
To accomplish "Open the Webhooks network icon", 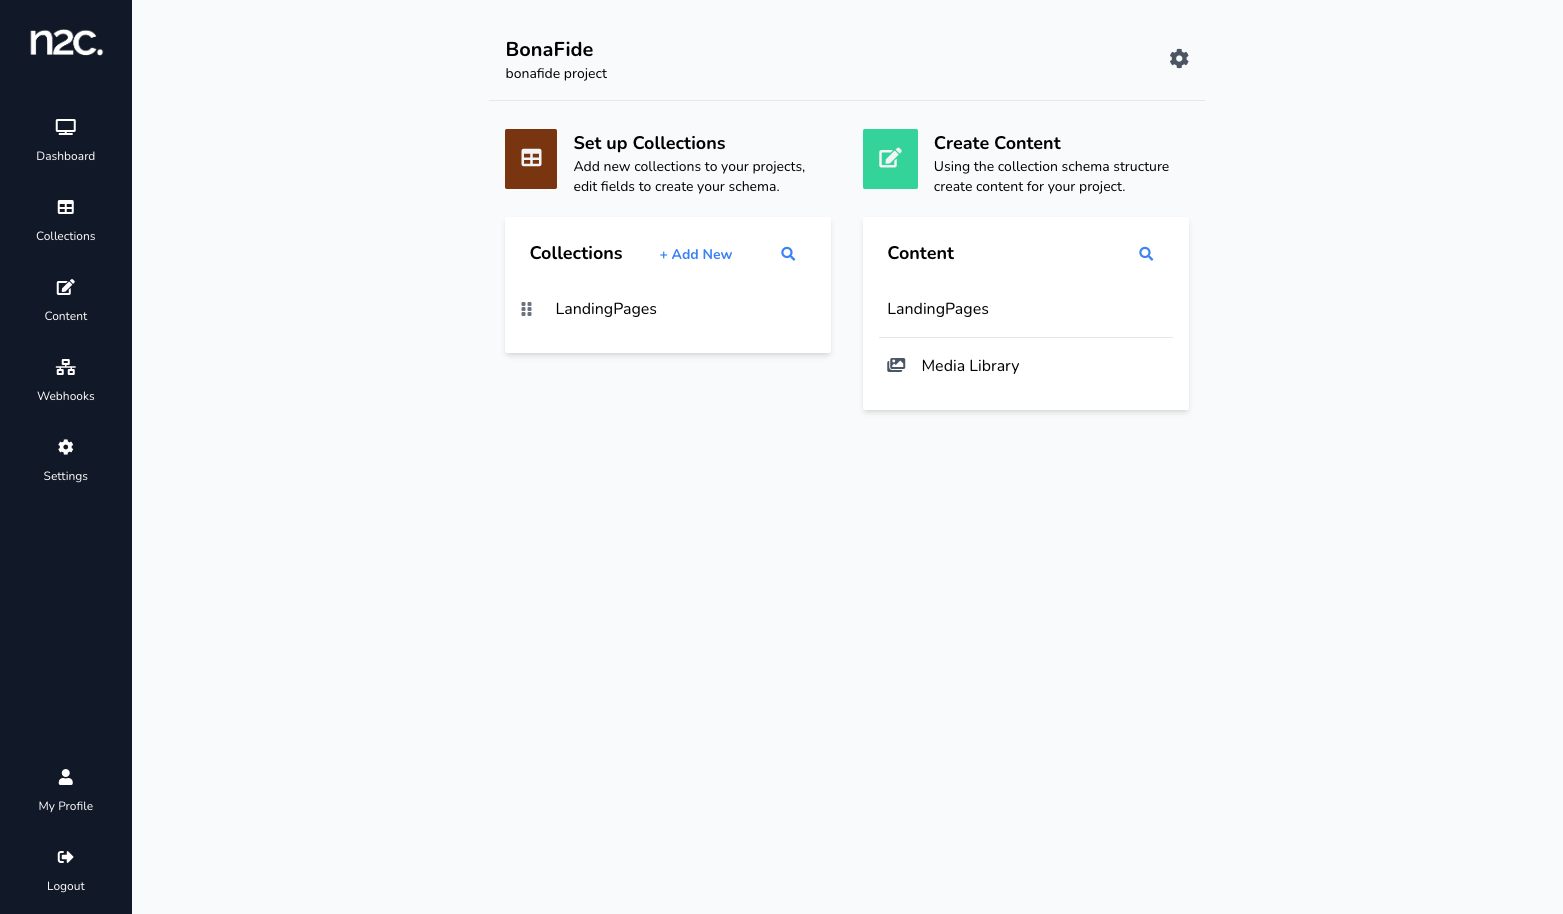I will 66,367.
